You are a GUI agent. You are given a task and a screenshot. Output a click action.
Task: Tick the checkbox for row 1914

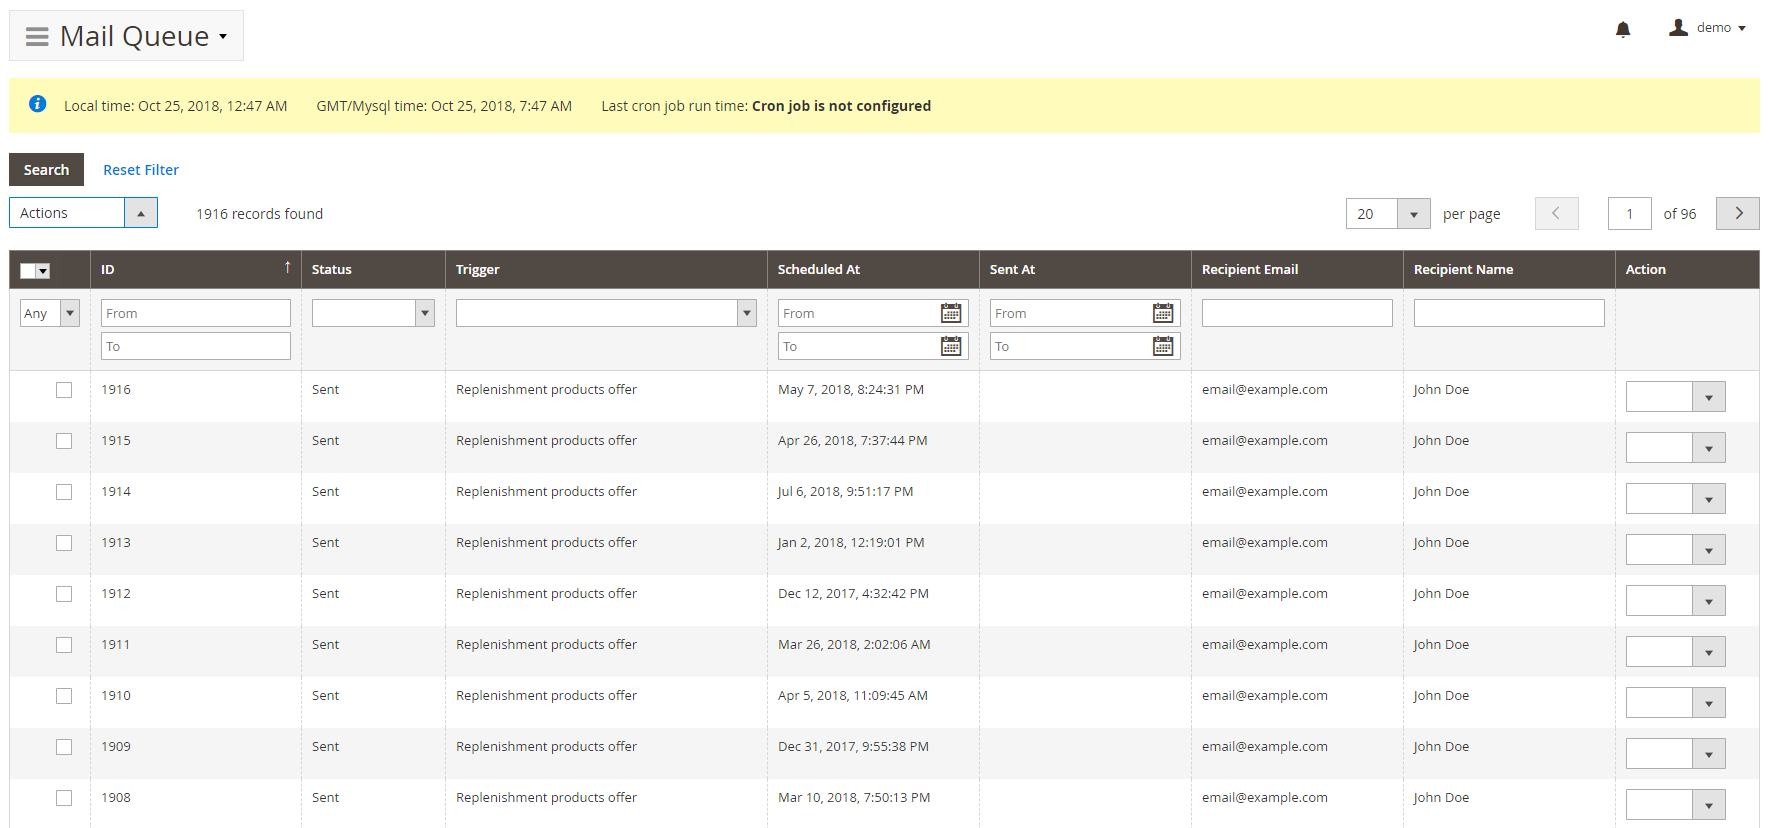tap(64, 492)
